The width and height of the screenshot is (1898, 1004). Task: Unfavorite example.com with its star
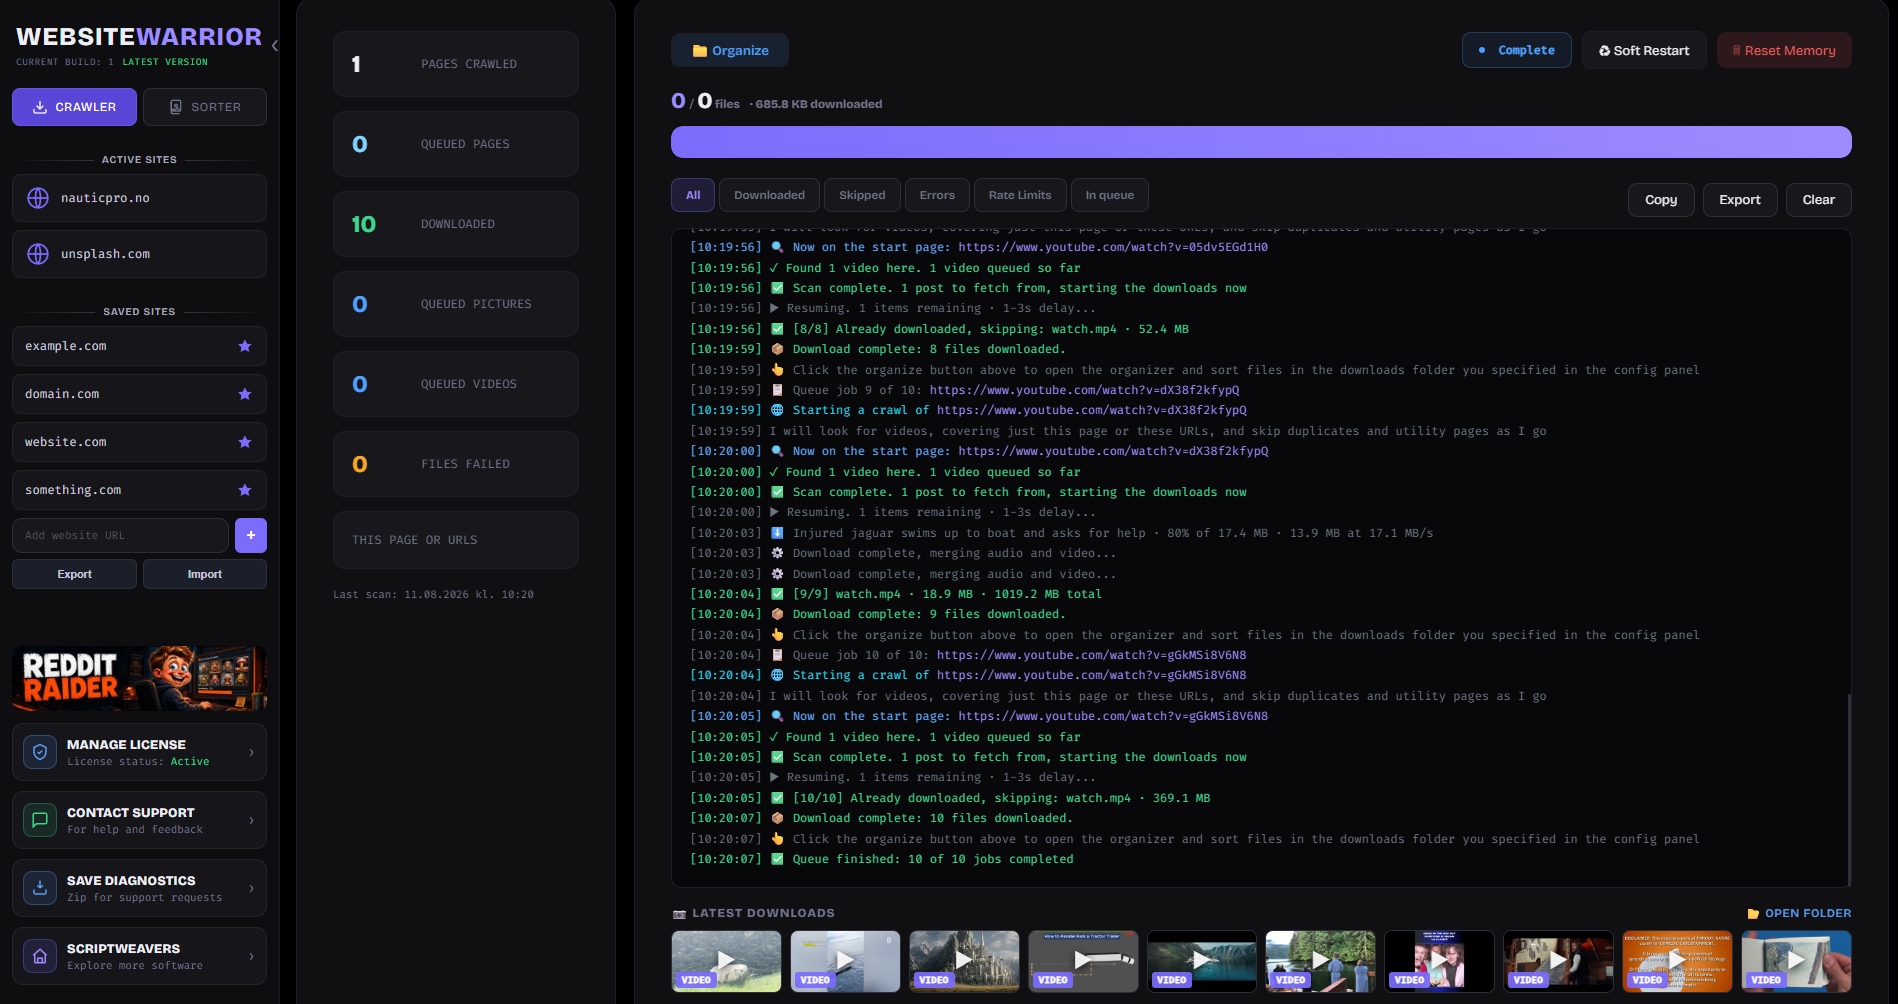point(245,346)
